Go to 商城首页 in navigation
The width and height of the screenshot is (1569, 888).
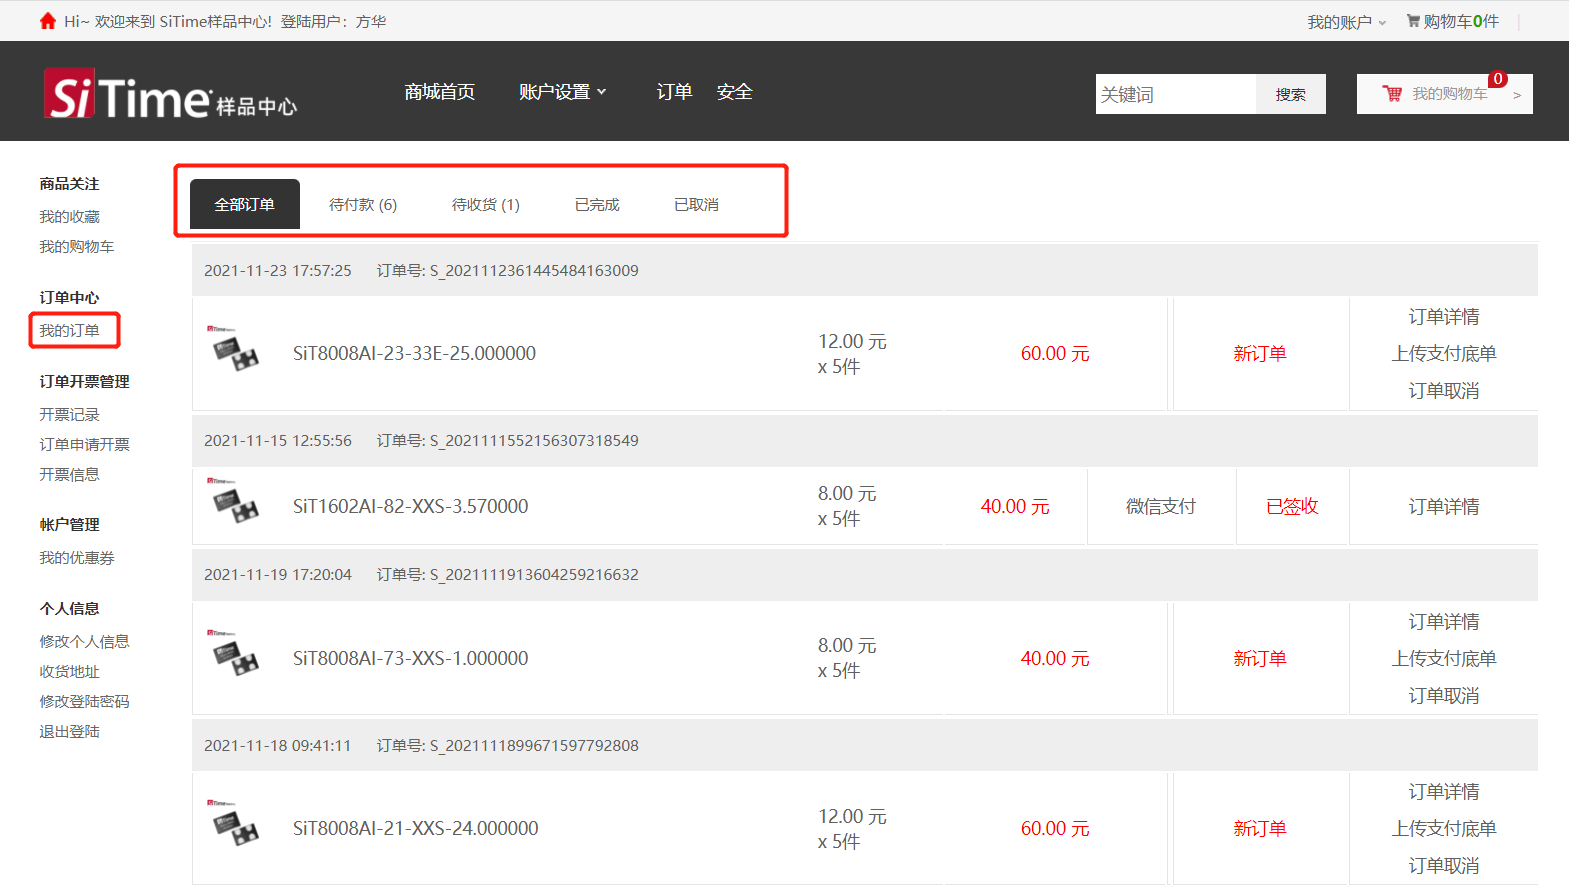(440, 92)
